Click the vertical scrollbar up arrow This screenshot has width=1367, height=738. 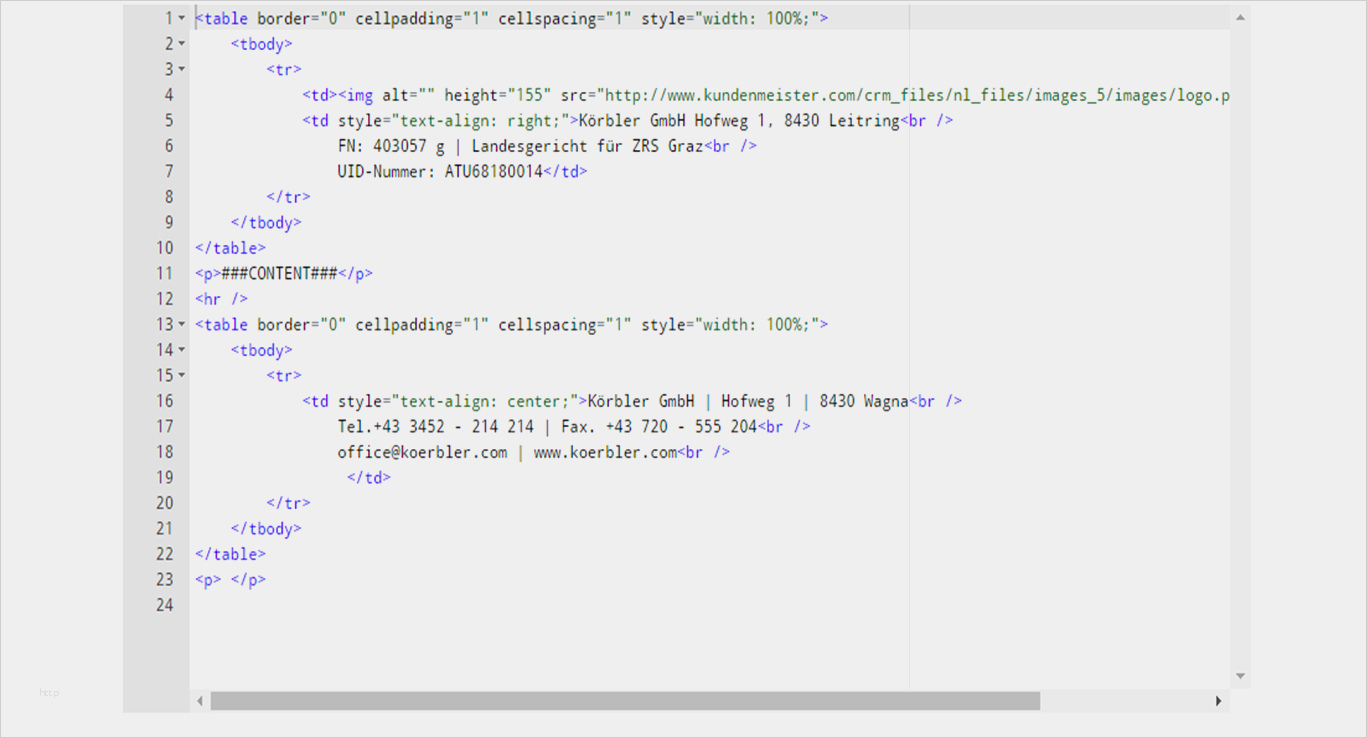tap(1240, 17)
